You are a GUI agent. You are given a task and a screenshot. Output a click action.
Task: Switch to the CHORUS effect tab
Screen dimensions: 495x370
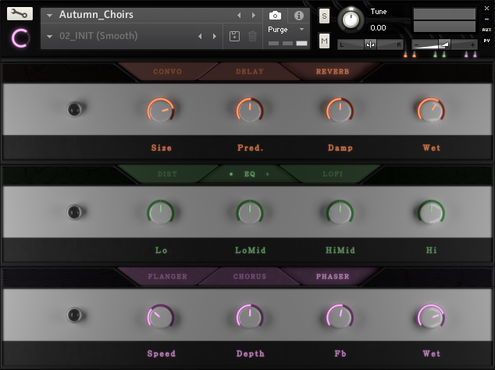pyautogui.click(x=250, y=276)
